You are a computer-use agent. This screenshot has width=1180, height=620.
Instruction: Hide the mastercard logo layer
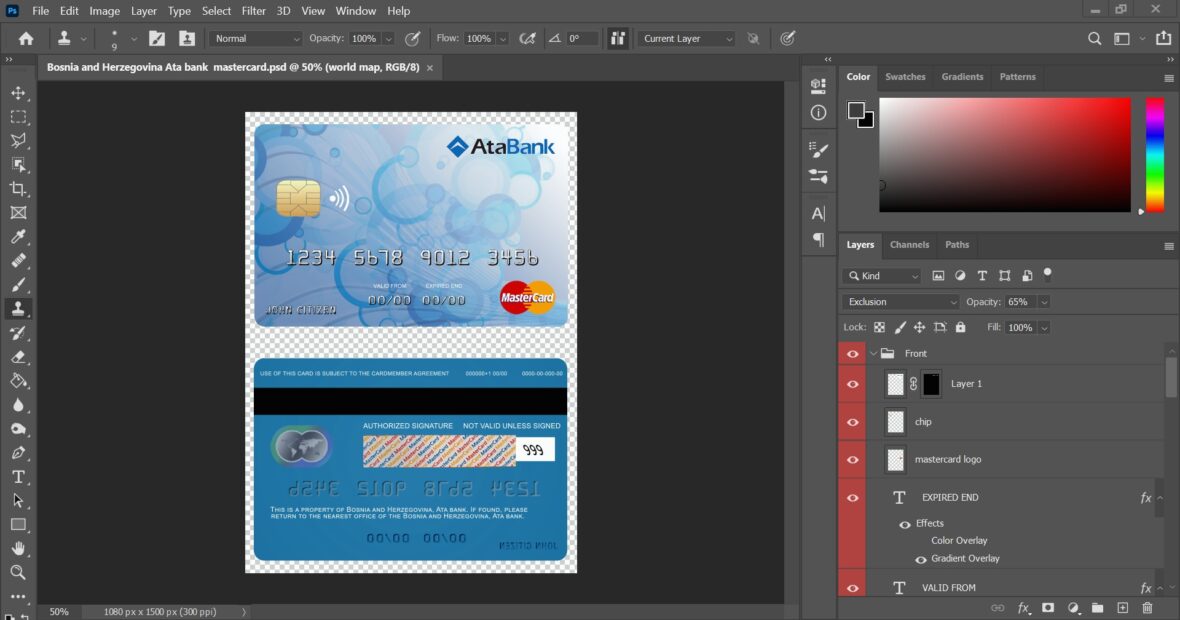click(x=853, y=460)
